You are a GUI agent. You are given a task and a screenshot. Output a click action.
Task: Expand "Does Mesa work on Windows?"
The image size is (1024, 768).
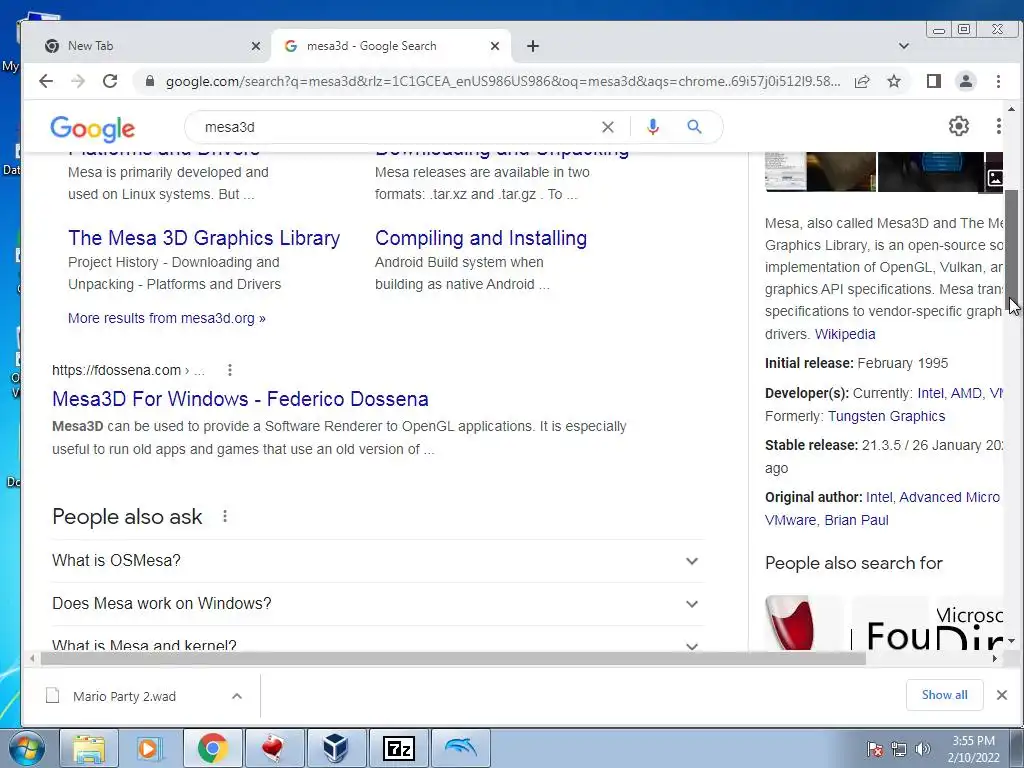(x=377, y=604)
